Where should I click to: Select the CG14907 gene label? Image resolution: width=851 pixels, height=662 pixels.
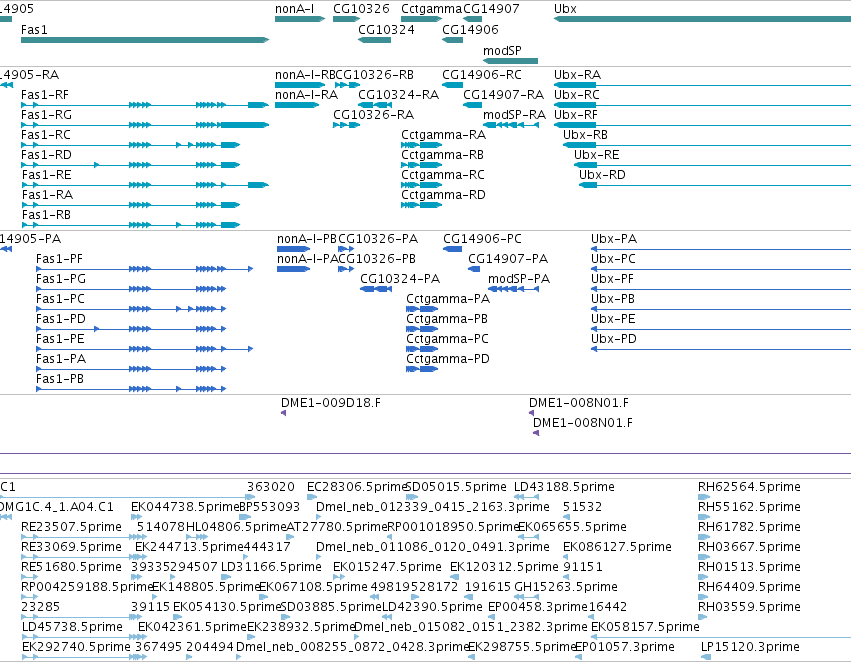click(x=491, y=9)
